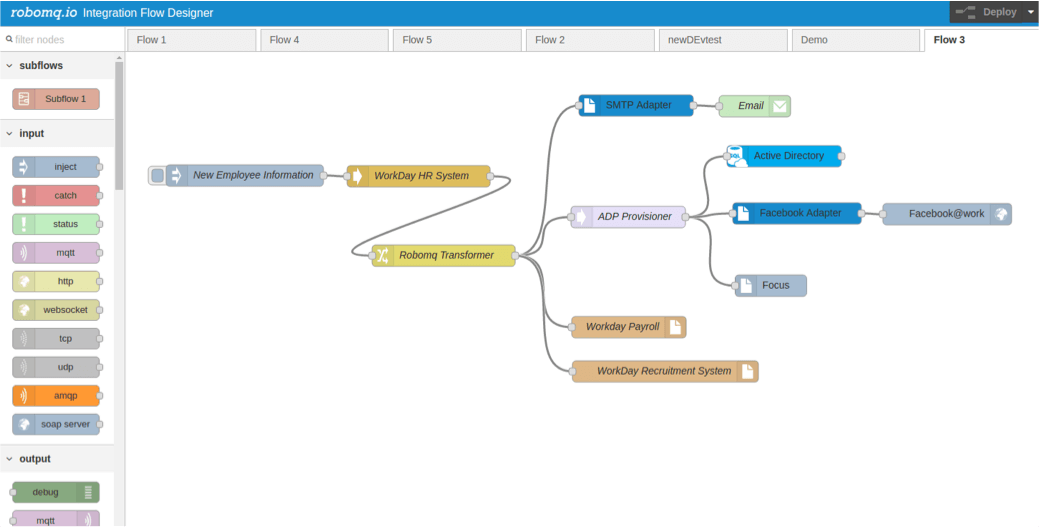Click output port of Robomq Transformer

515,255
